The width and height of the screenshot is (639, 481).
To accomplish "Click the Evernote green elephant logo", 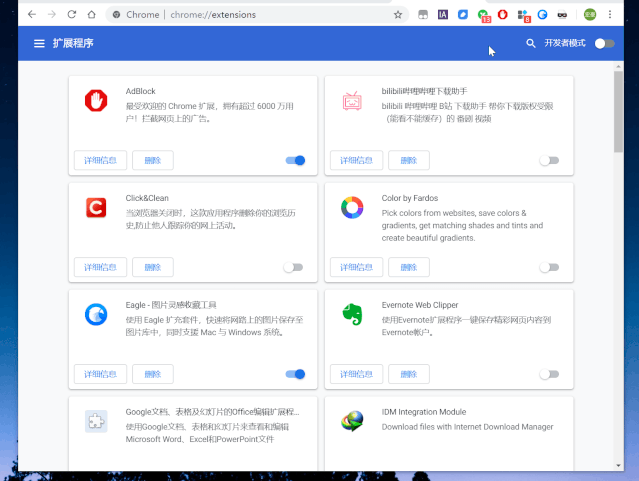I will pos(352,314).
